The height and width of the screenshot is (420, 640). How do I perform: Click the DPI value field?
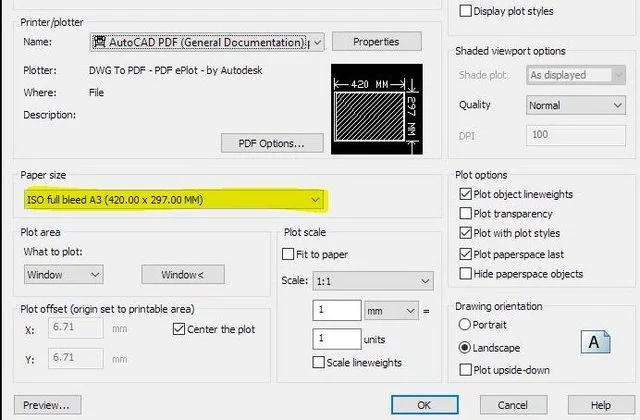coord(576,135)
